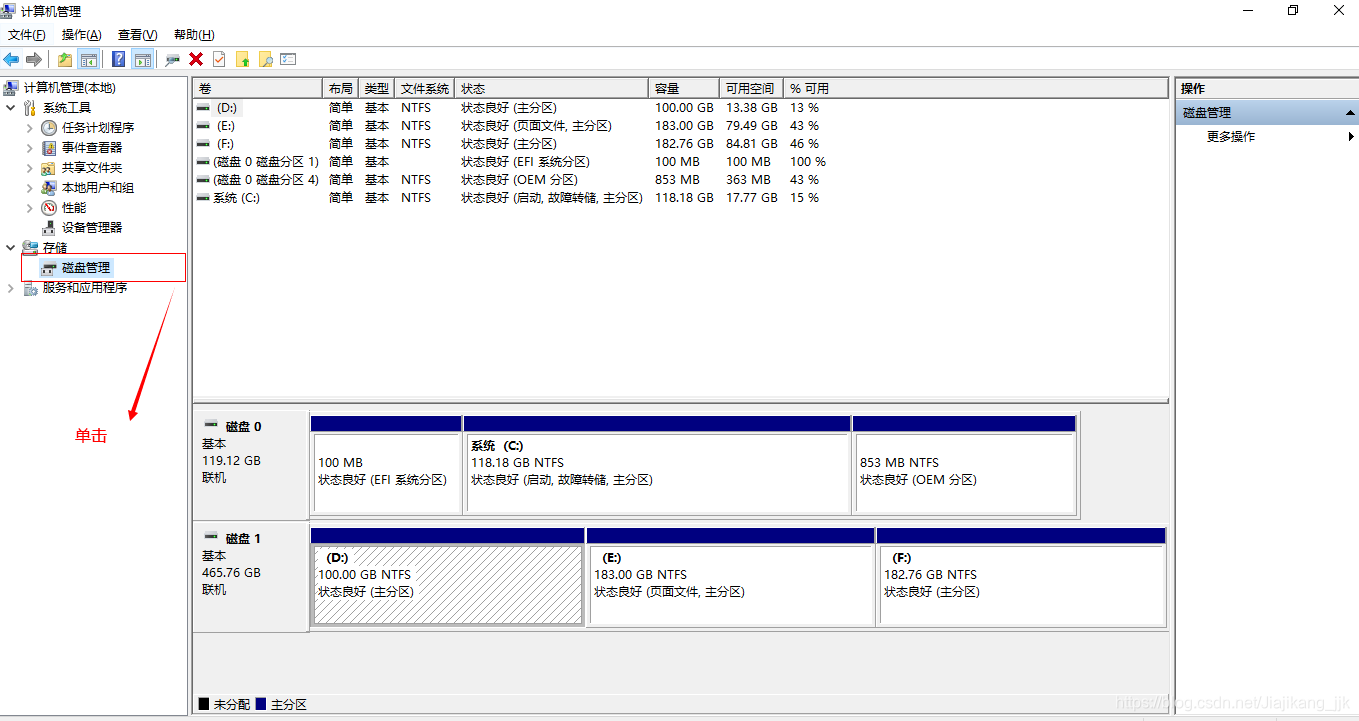Select the 设备管理器 icon in tree

click(x=49, y=228)
